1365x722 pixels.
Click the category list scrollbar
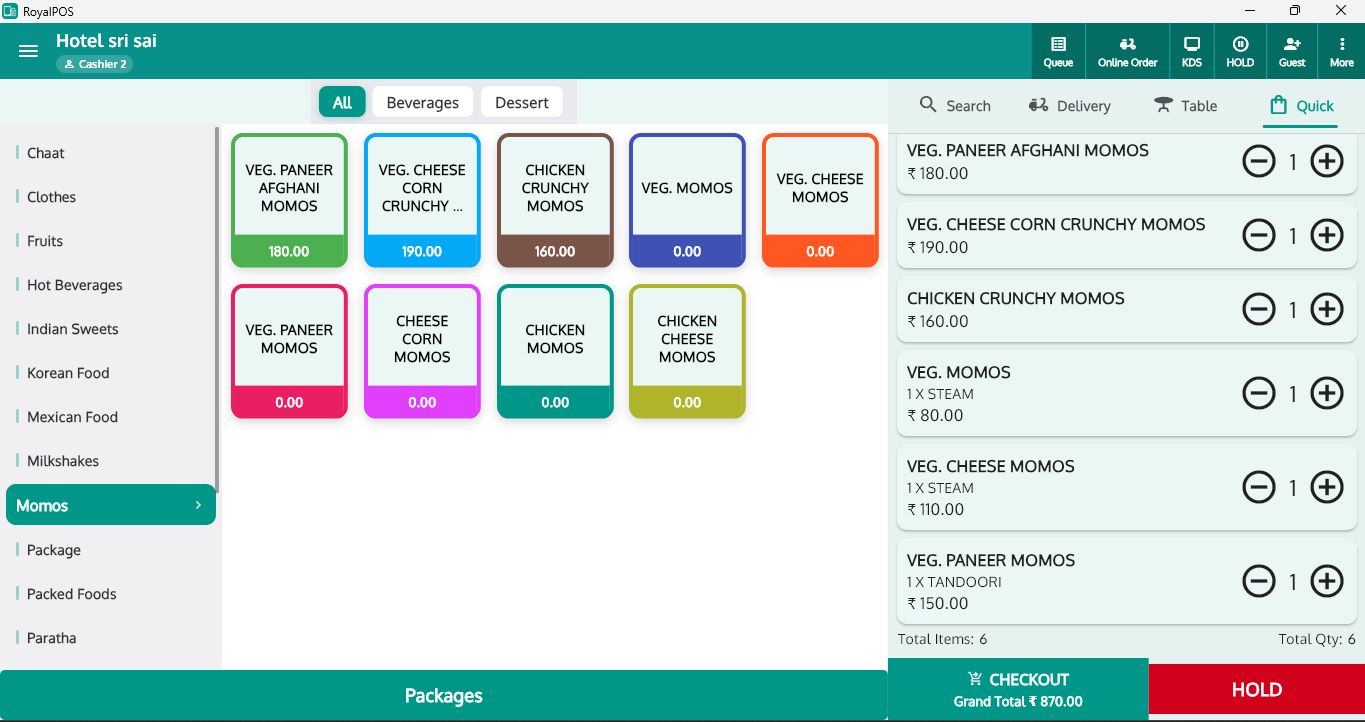(x=217, y=309)
